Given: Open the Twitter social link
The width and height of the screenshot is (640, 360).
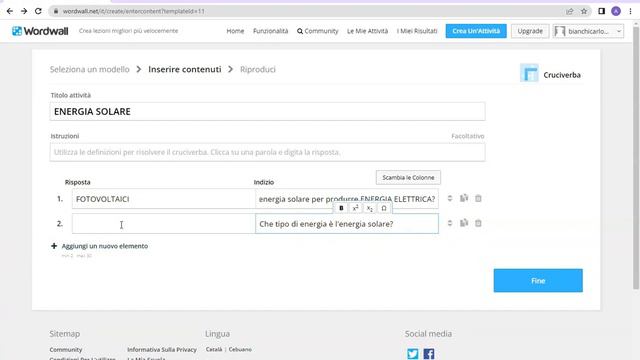Looking at the screenshot, I should 413,353.
